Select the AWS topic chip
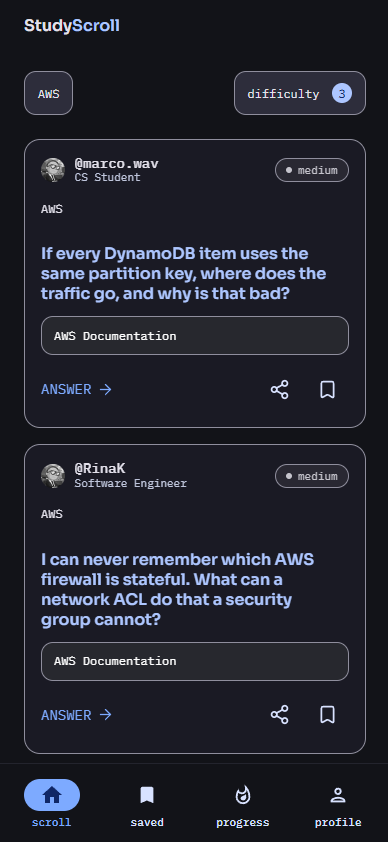The width and height of the screenshot is (388, 842). [x=48, y=93]
